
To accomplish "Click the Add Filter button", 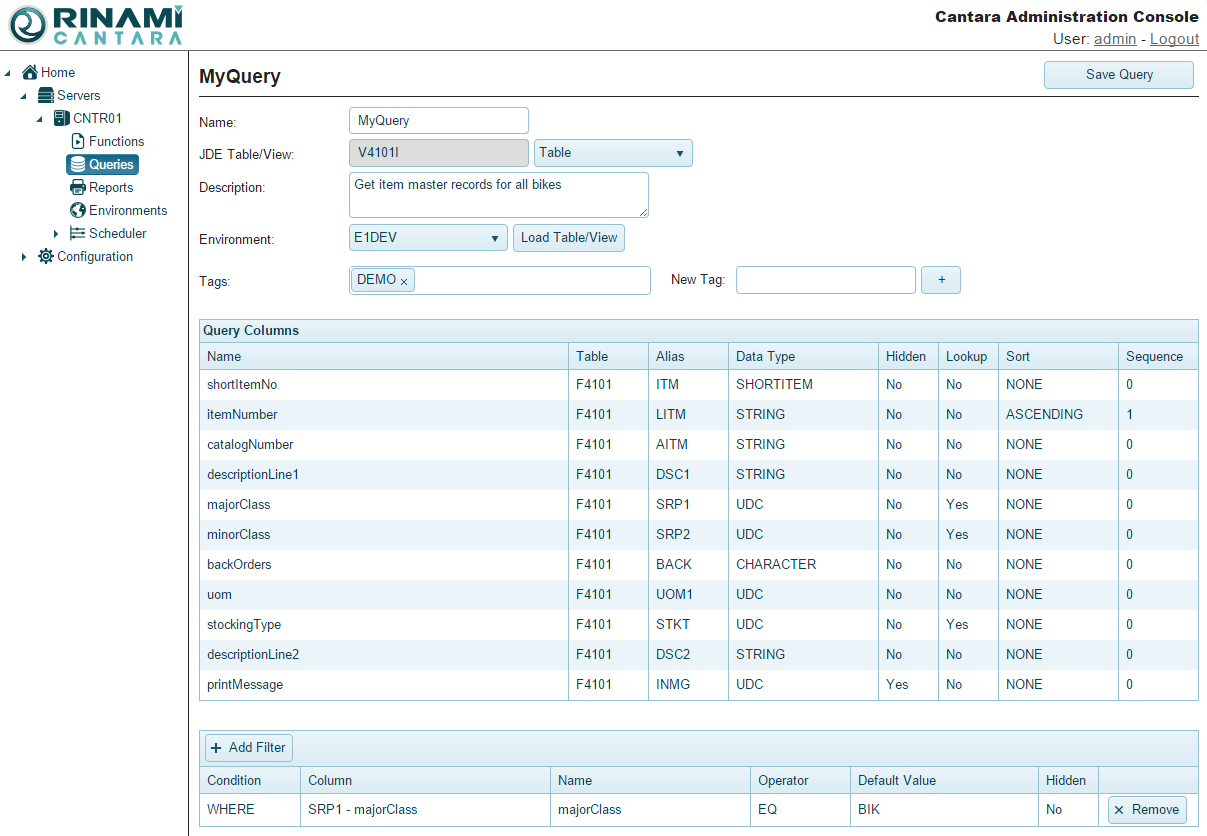I will (x=248, y=747).
